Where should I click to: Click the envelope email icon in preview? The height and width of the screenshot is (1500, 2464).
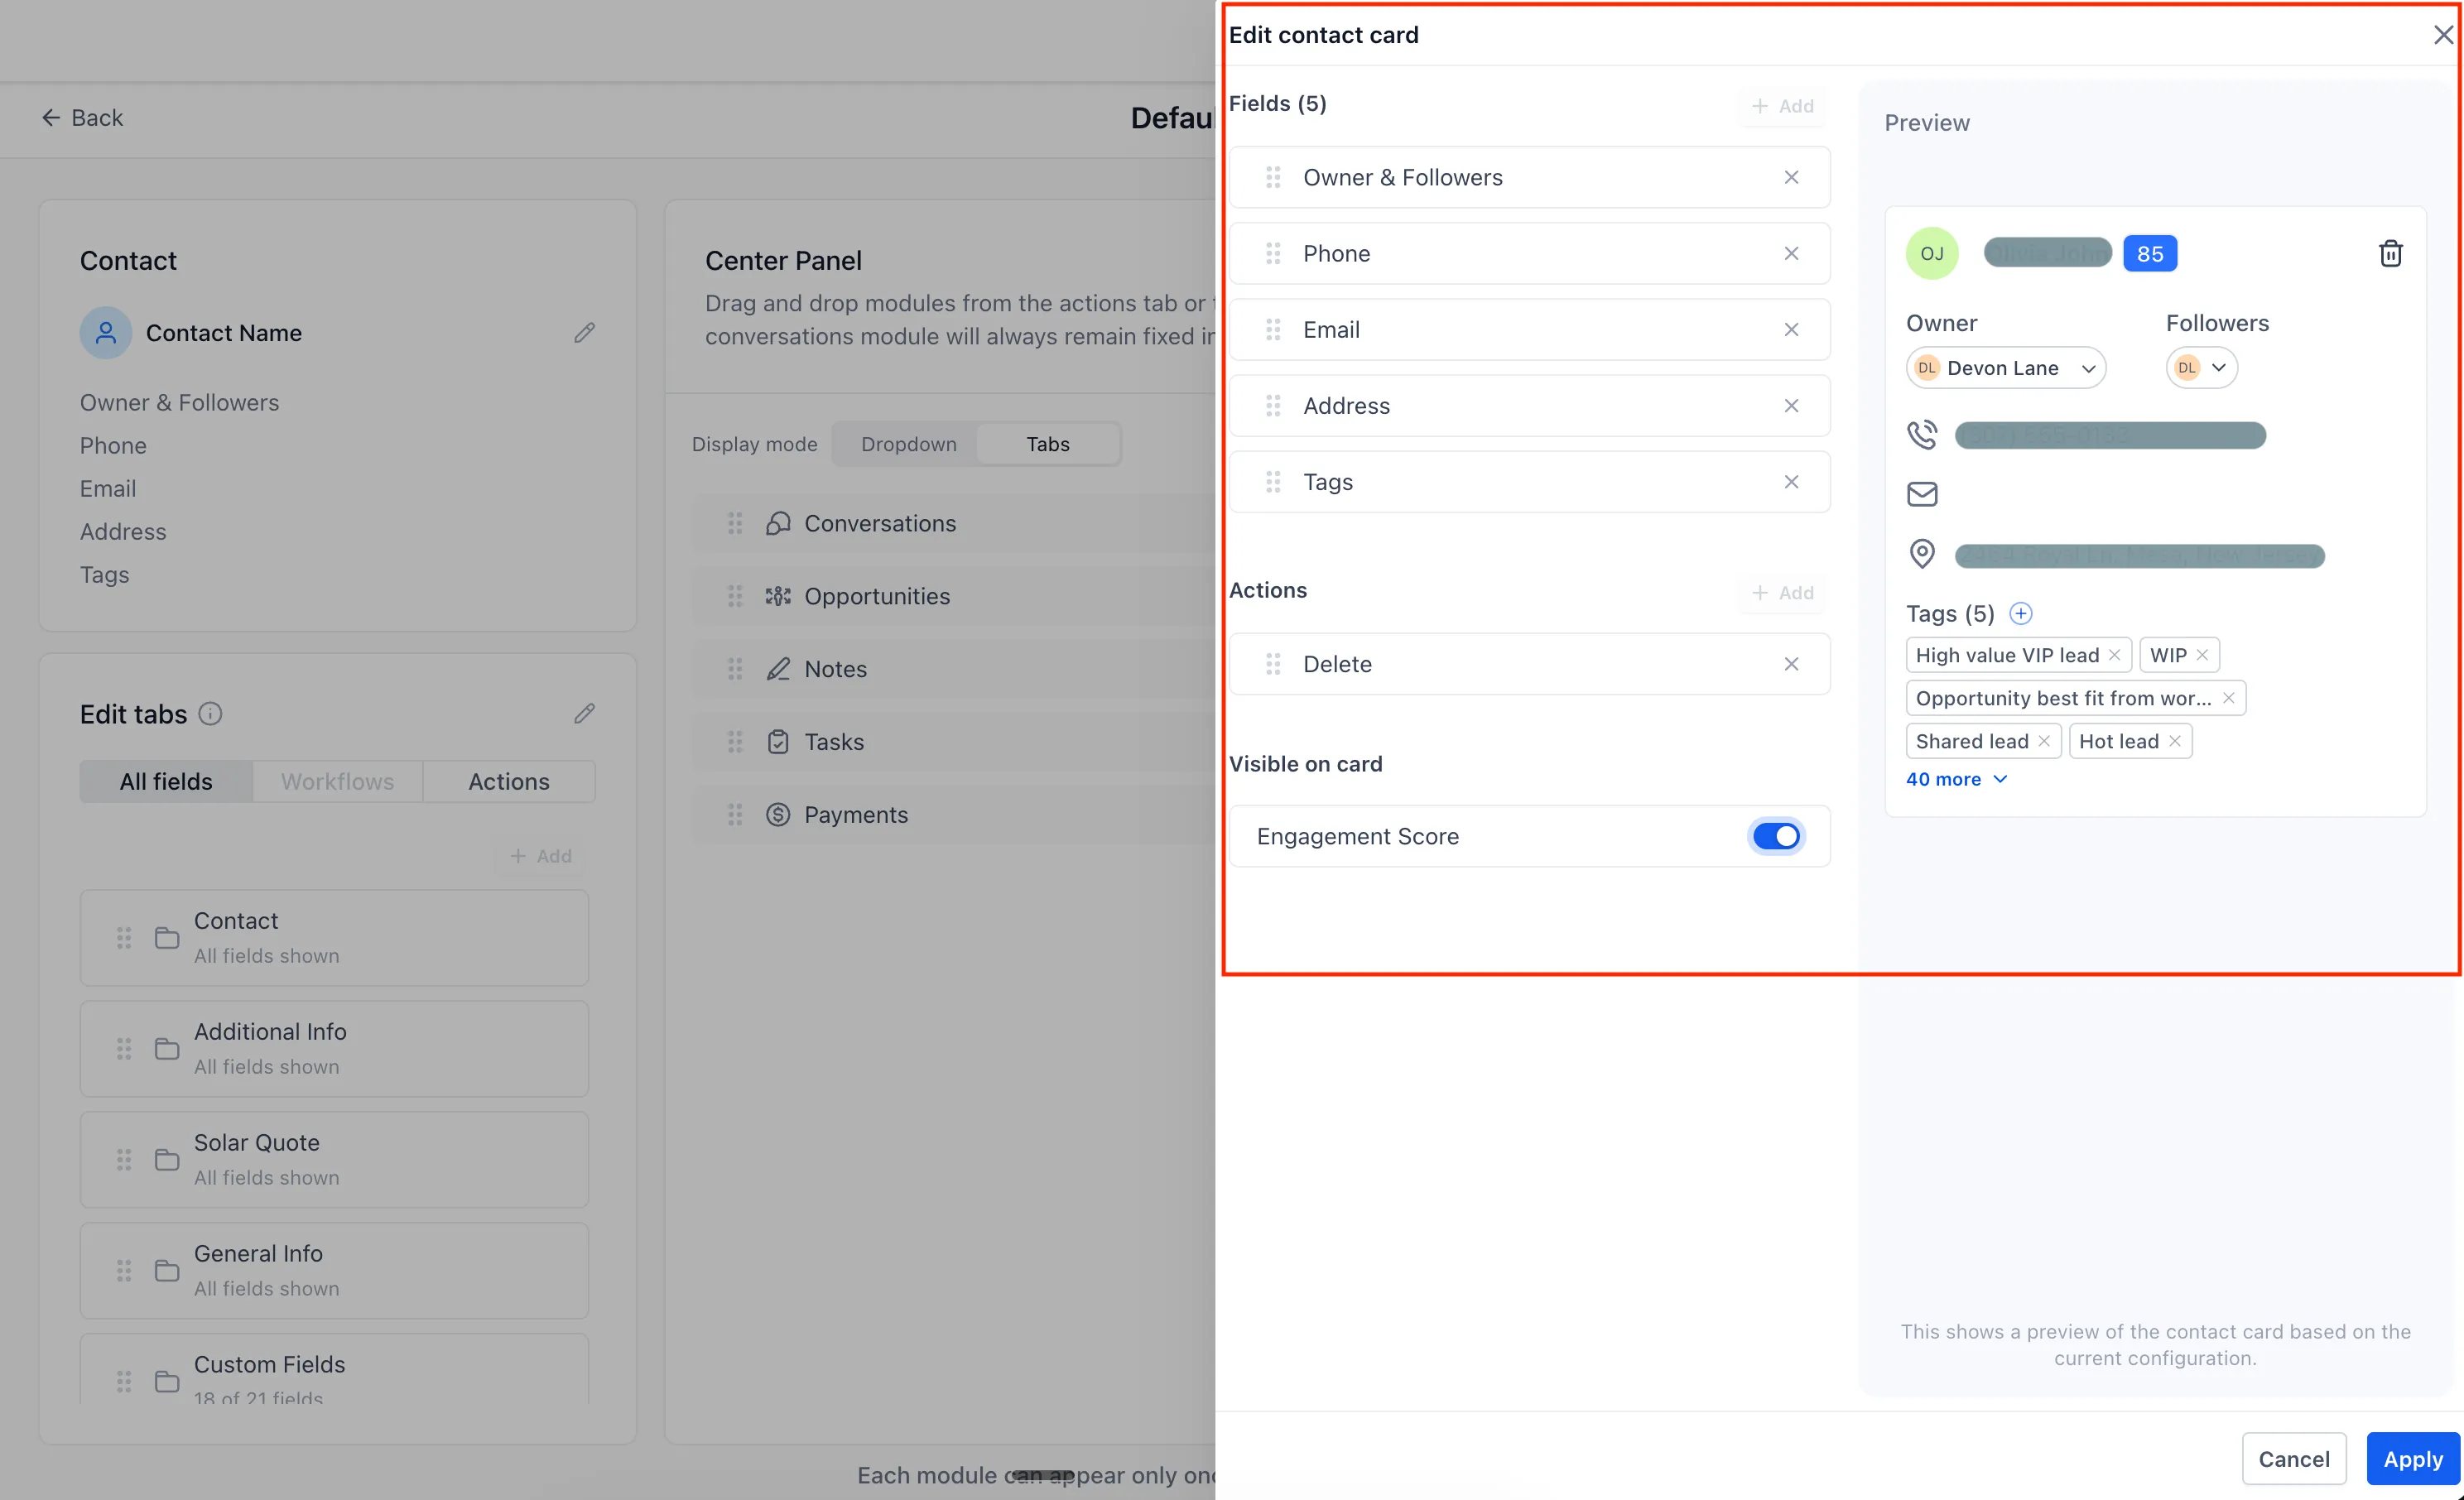click(1922, 494)
